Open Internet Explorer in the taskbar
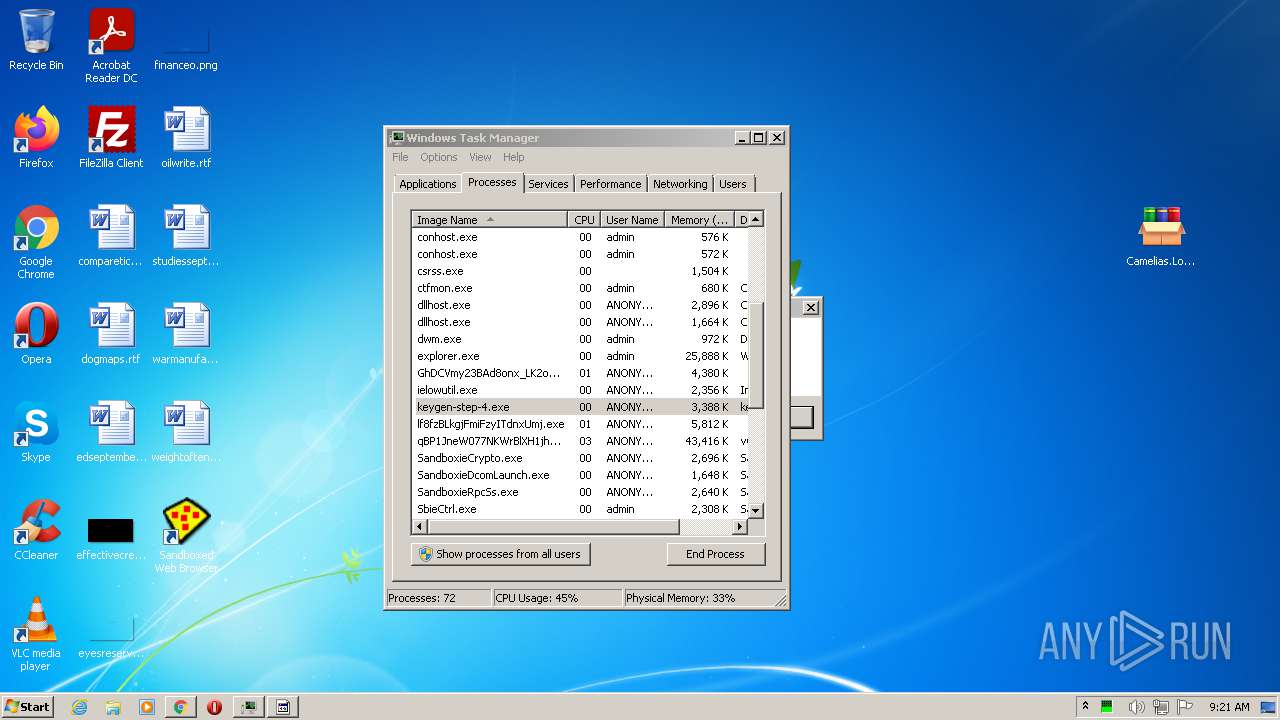Screen dimensions: 1280x720 [79, 707]
